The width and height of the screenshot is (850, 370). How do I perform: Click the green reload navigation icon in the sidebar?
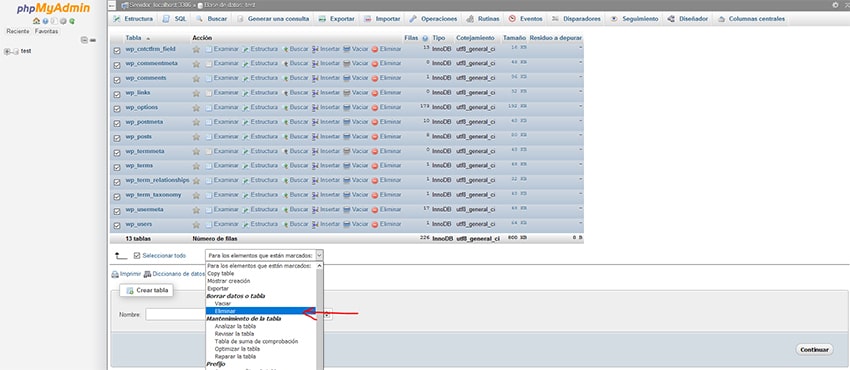pos(72,21)
